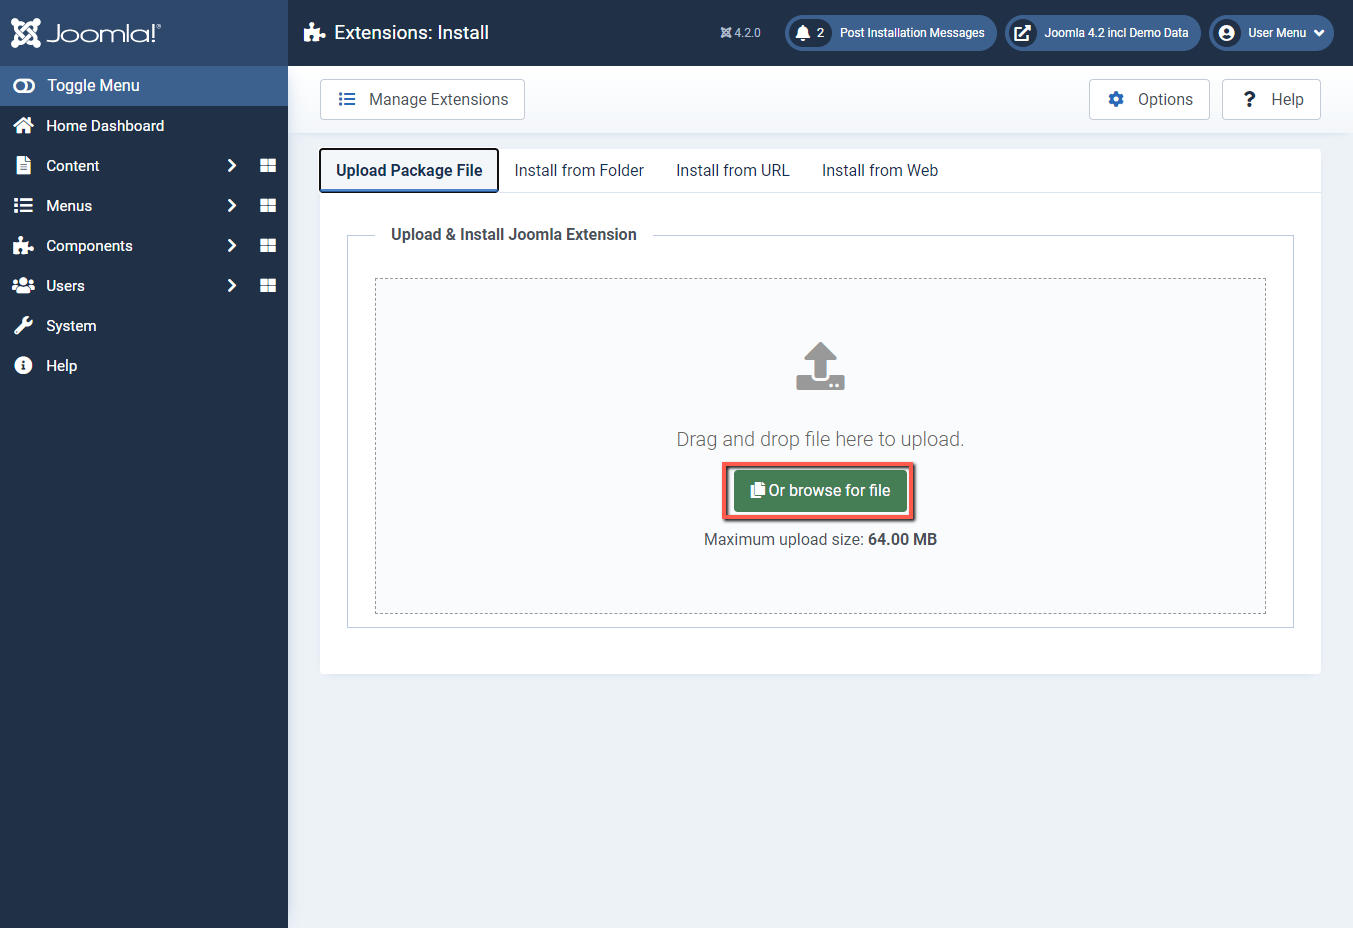Image resolution: width=1353 pixels, height=928 pixels.
Task: Open the Menus dashboard grid icon
Action: pyautogui.click(x=267, y=205)
